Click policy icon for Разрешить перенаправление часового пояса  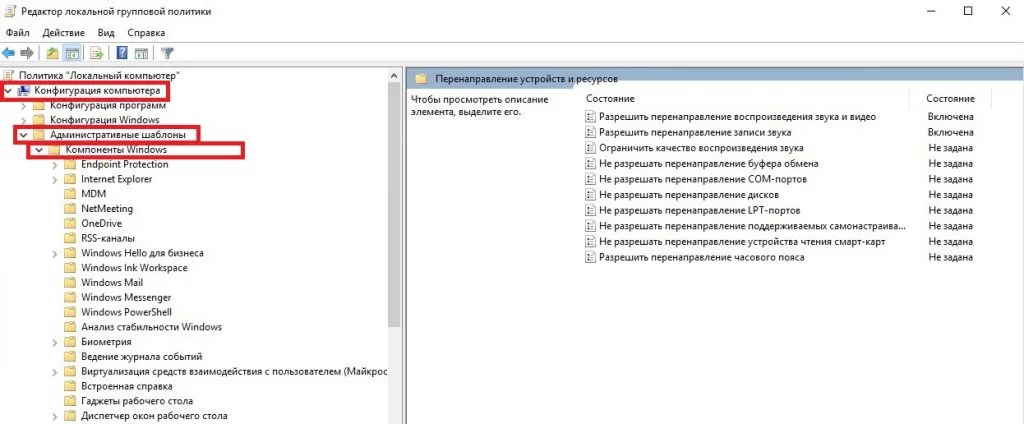(x=590, y=257)
